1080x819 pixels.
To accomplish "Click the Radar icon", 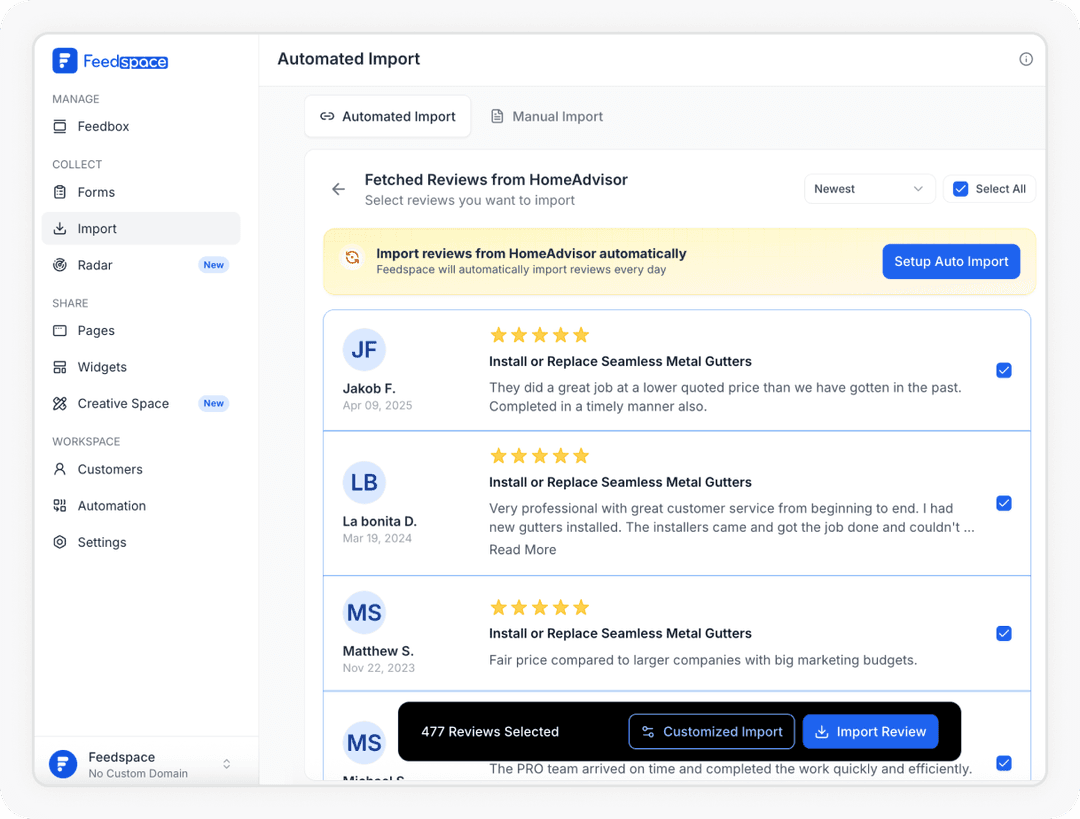I will (60, 265).
